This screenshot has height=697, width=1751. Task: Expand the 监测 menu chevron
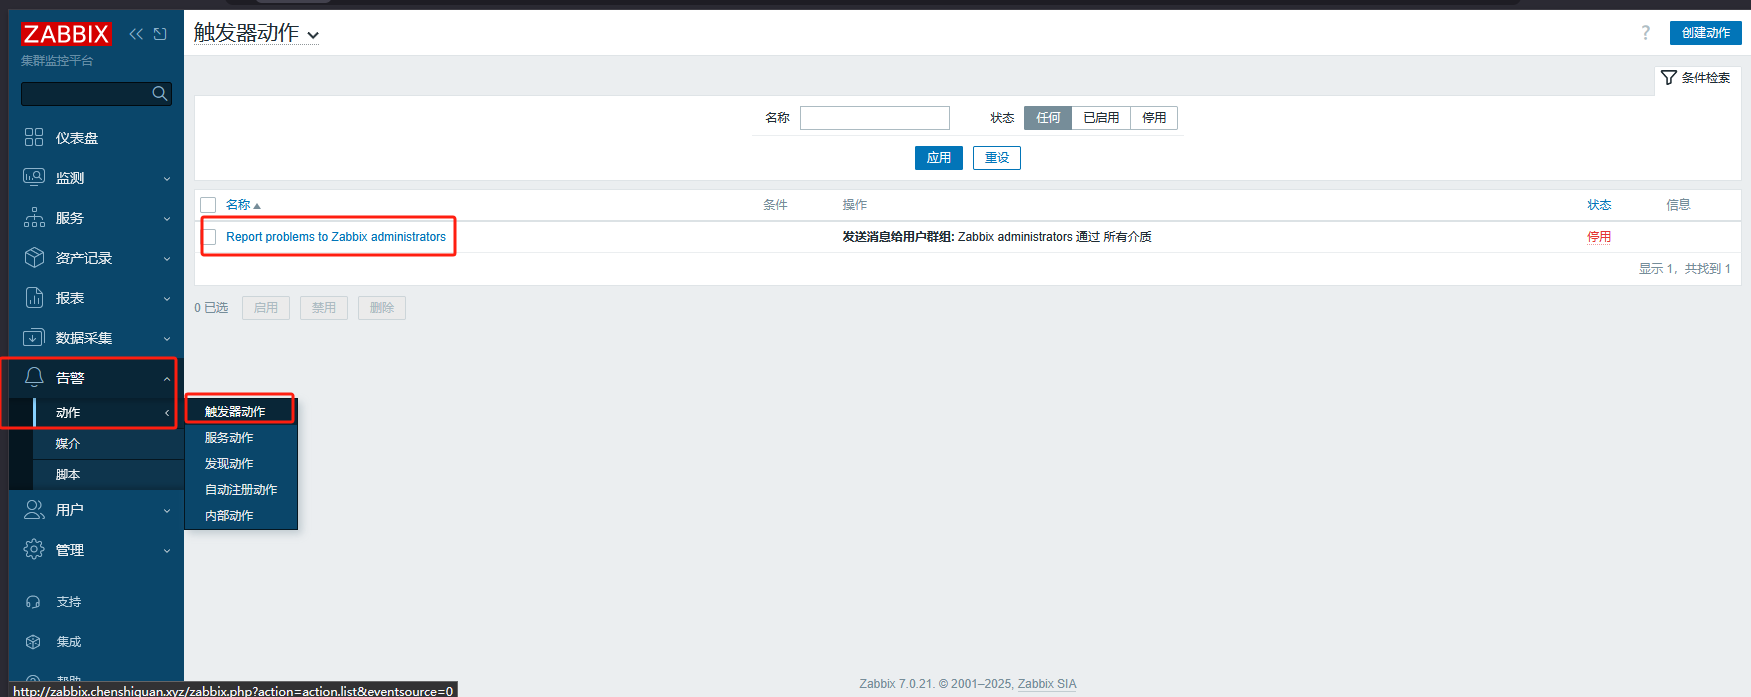tap(167, 179)
